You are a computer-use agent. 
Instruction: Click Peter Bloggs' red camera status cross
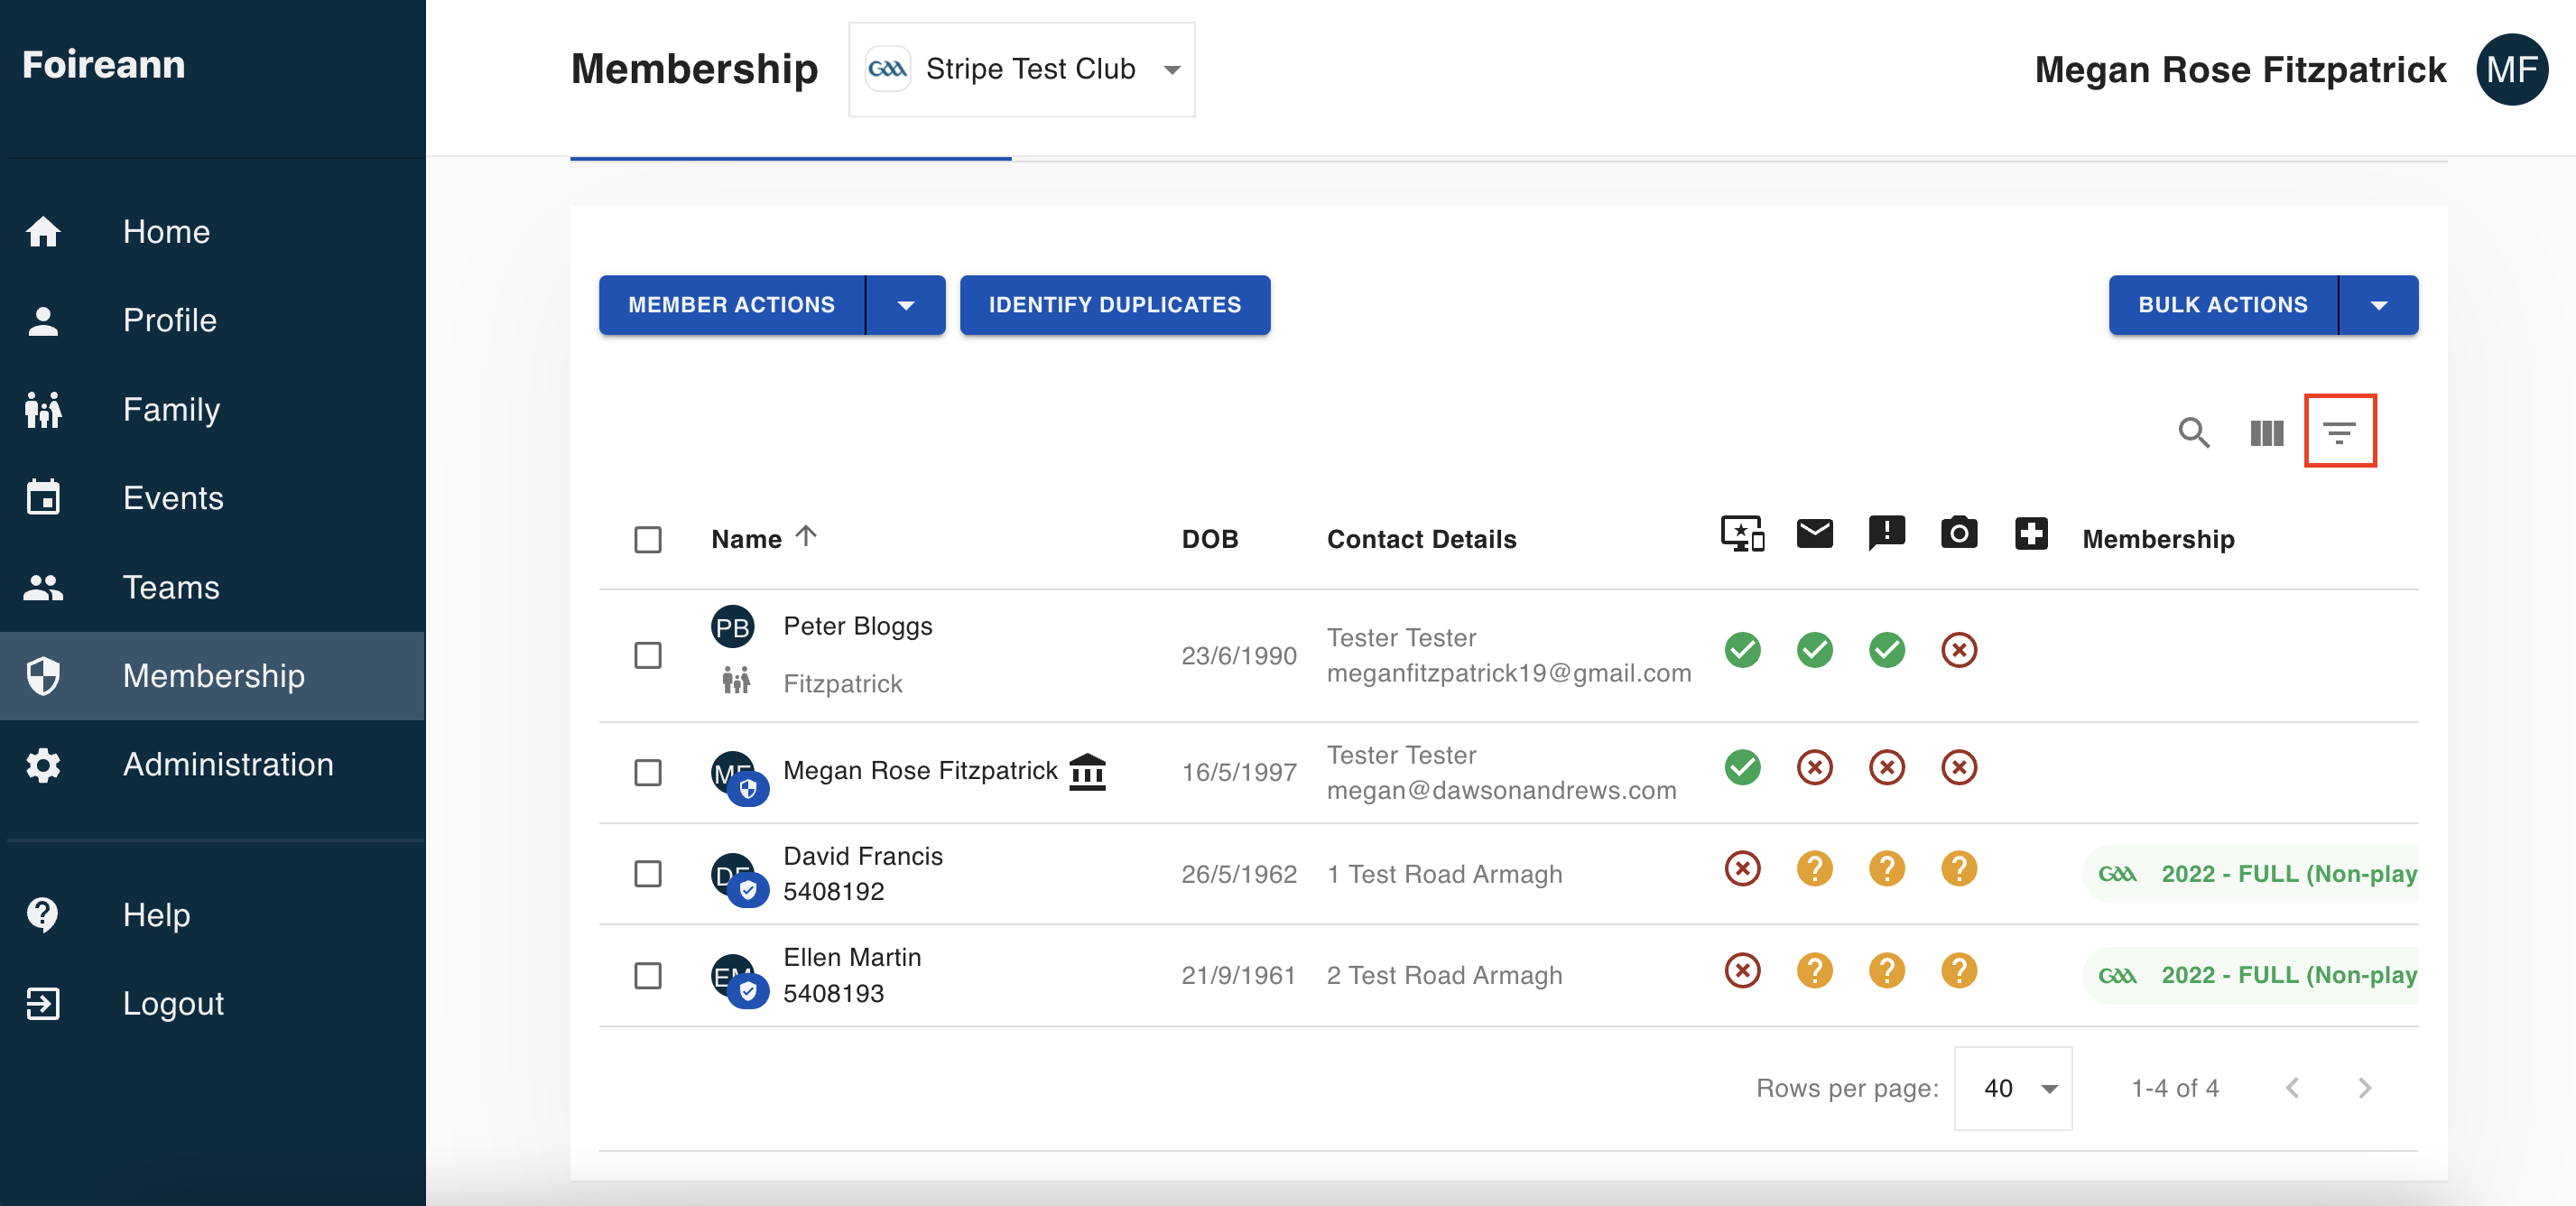click(1958, 650)
